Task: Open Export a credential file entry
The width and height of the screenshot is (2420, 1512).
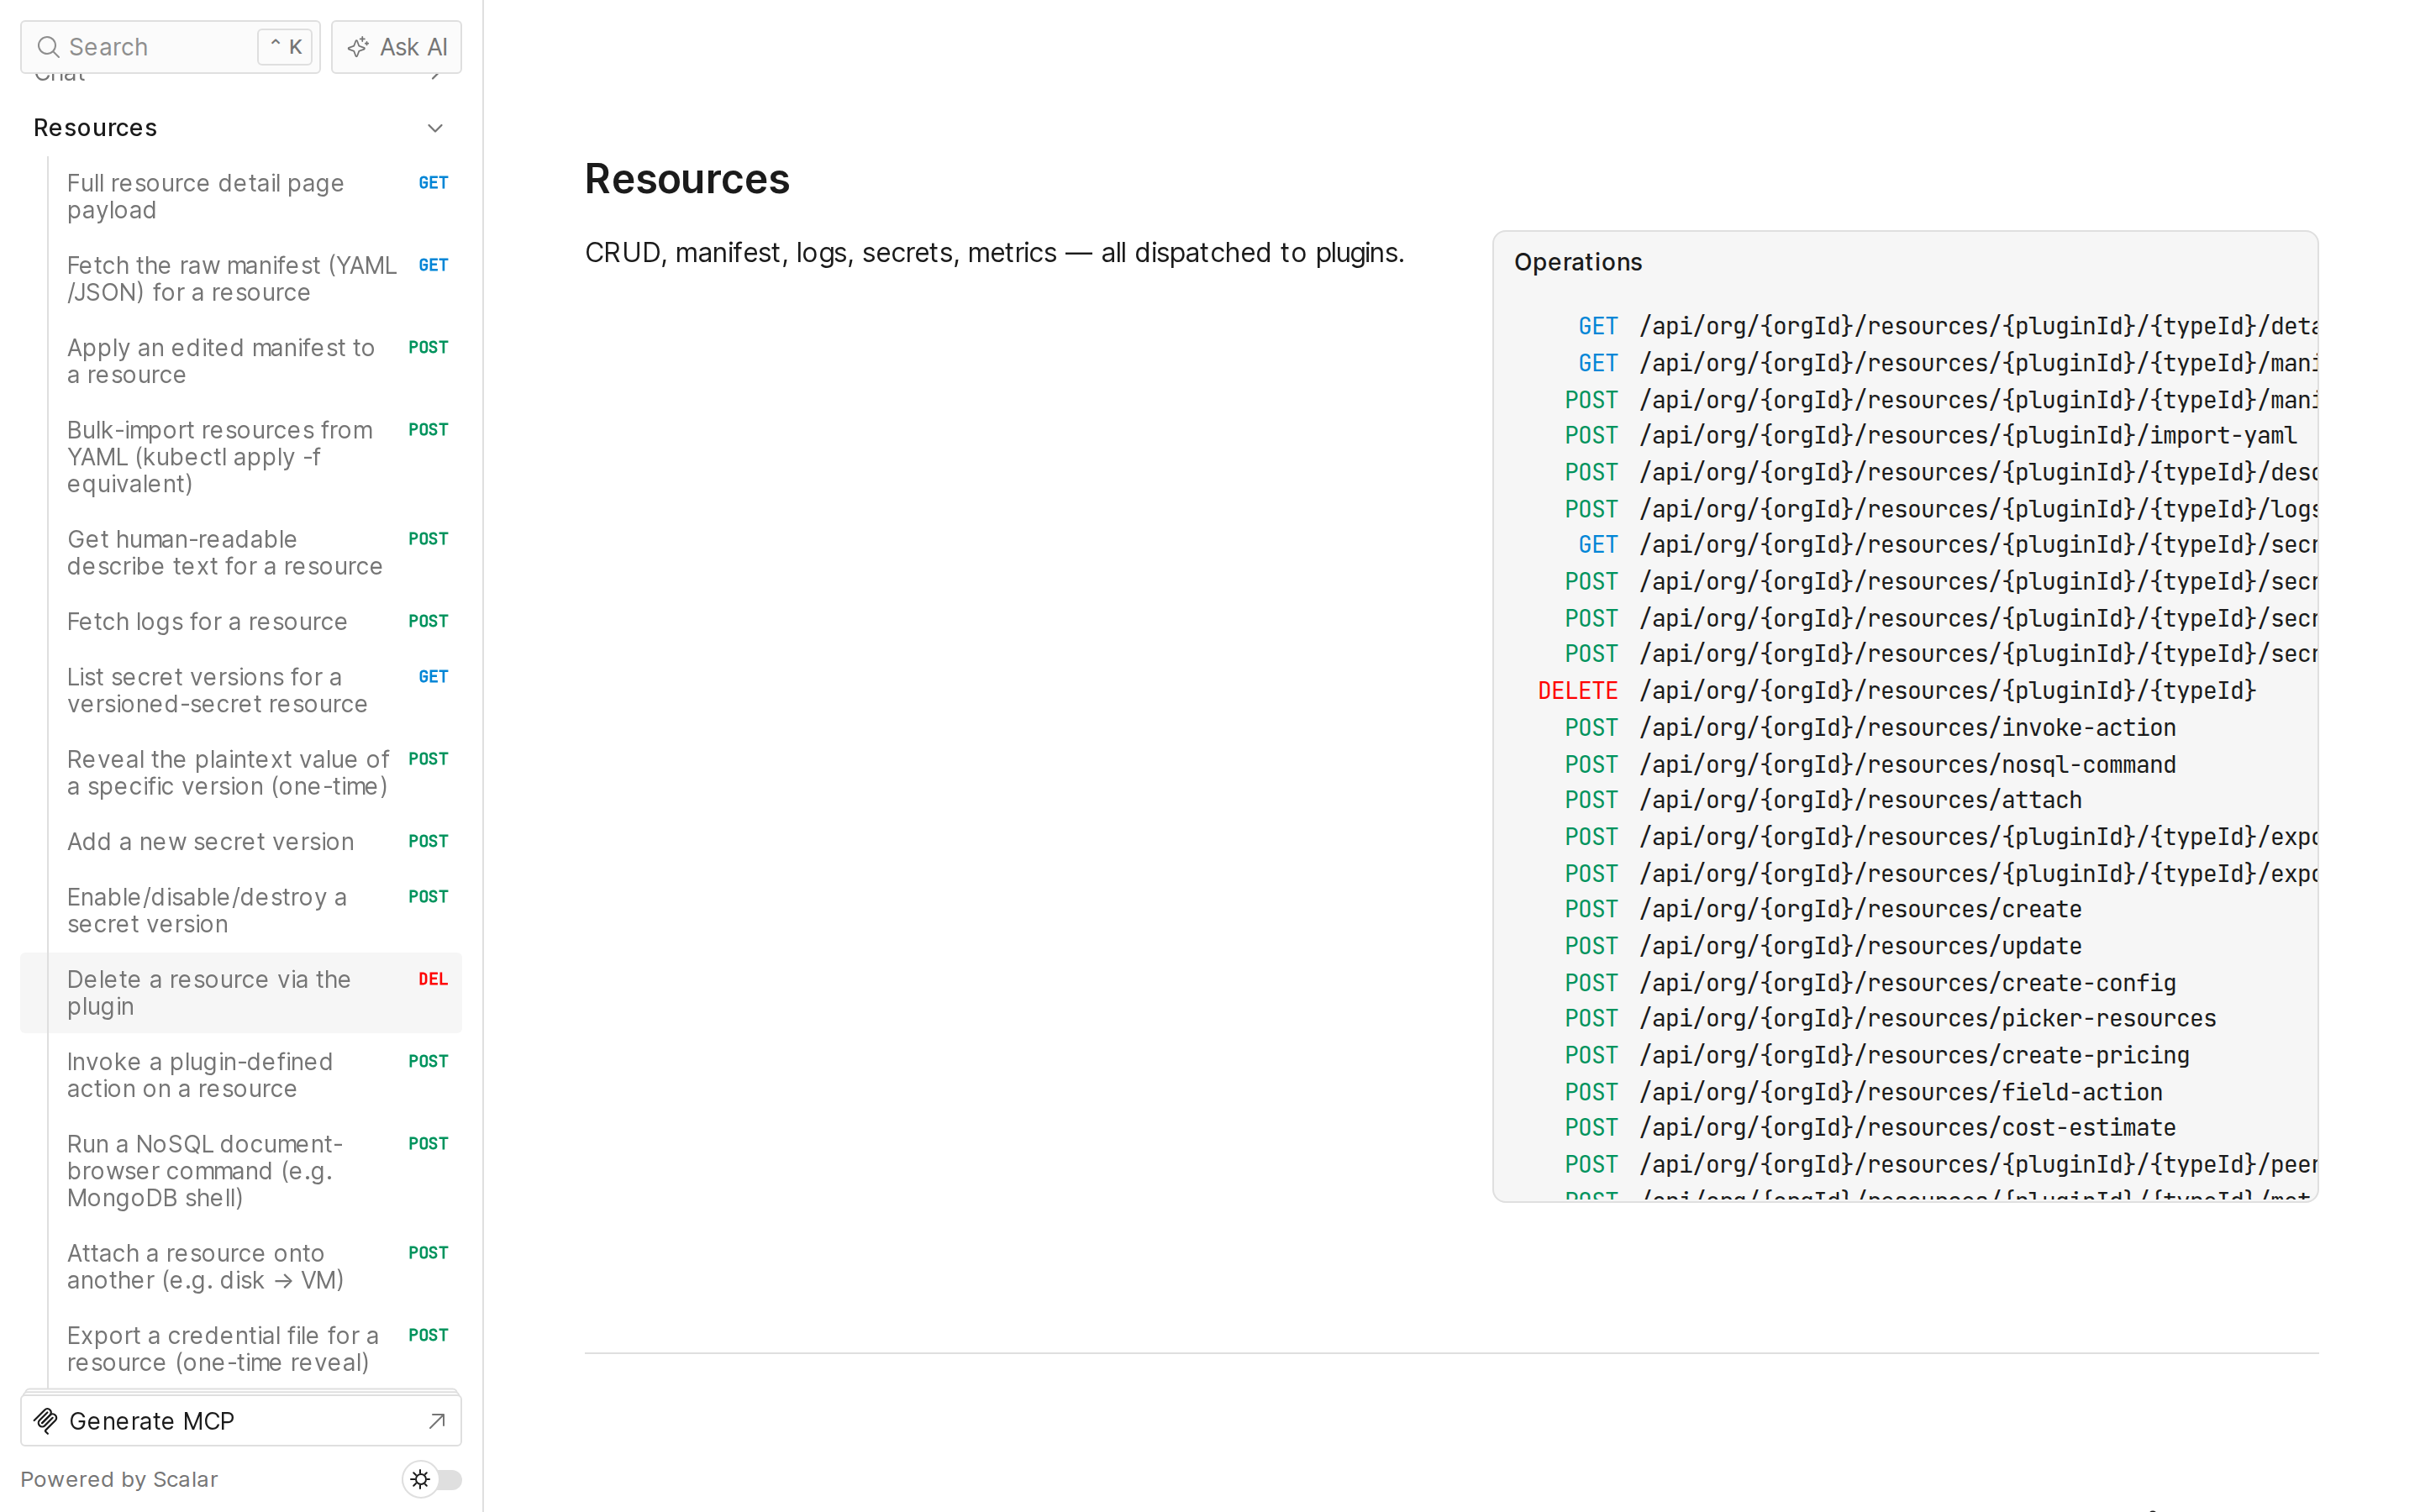Action: 241,1349
